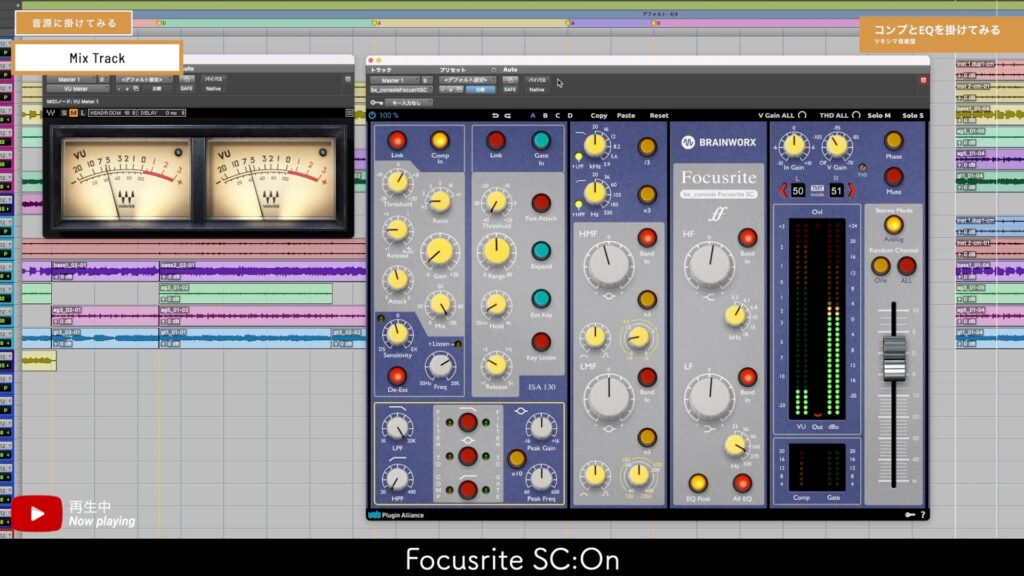Viewport: 1024px width, 576px height.
Task: Toggle the HF Band In button
Action: coord(747,238)
